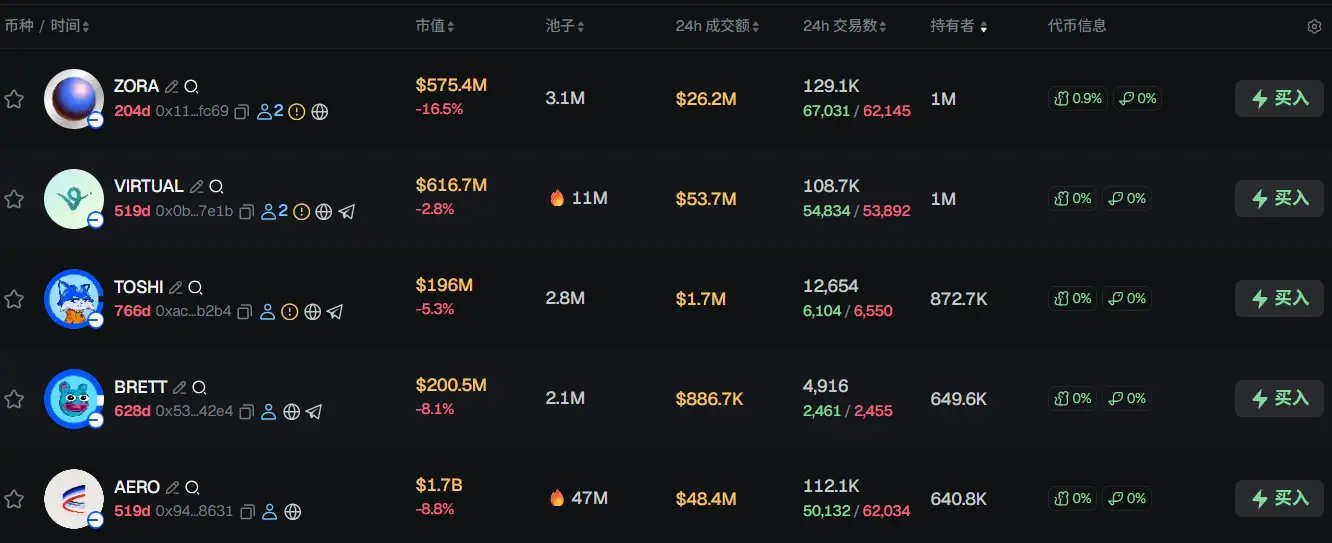Open VIRTUAL's Telegram link icon
The width and height of the screenshot is (1332, 543).
(x=347, y=212)
